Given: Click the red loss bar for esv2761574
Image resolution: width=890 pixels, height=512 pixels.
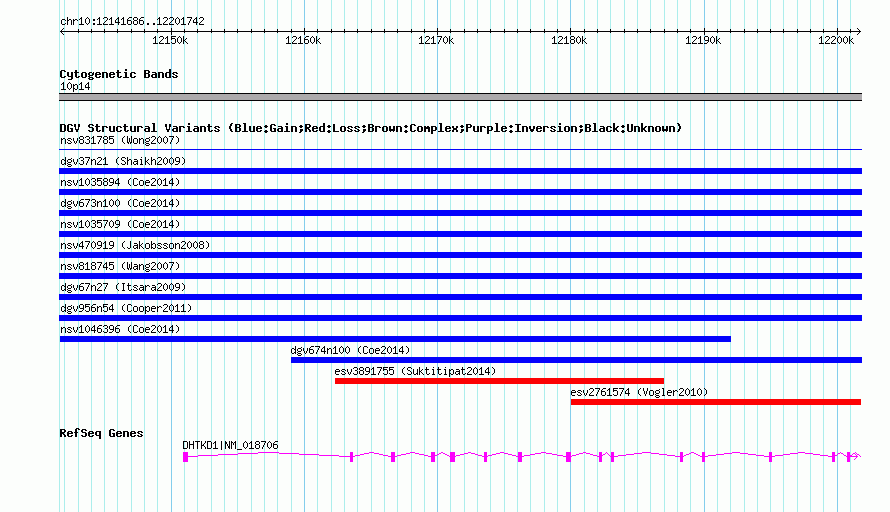Looking at the screenshot, I should tap(716, 402).
